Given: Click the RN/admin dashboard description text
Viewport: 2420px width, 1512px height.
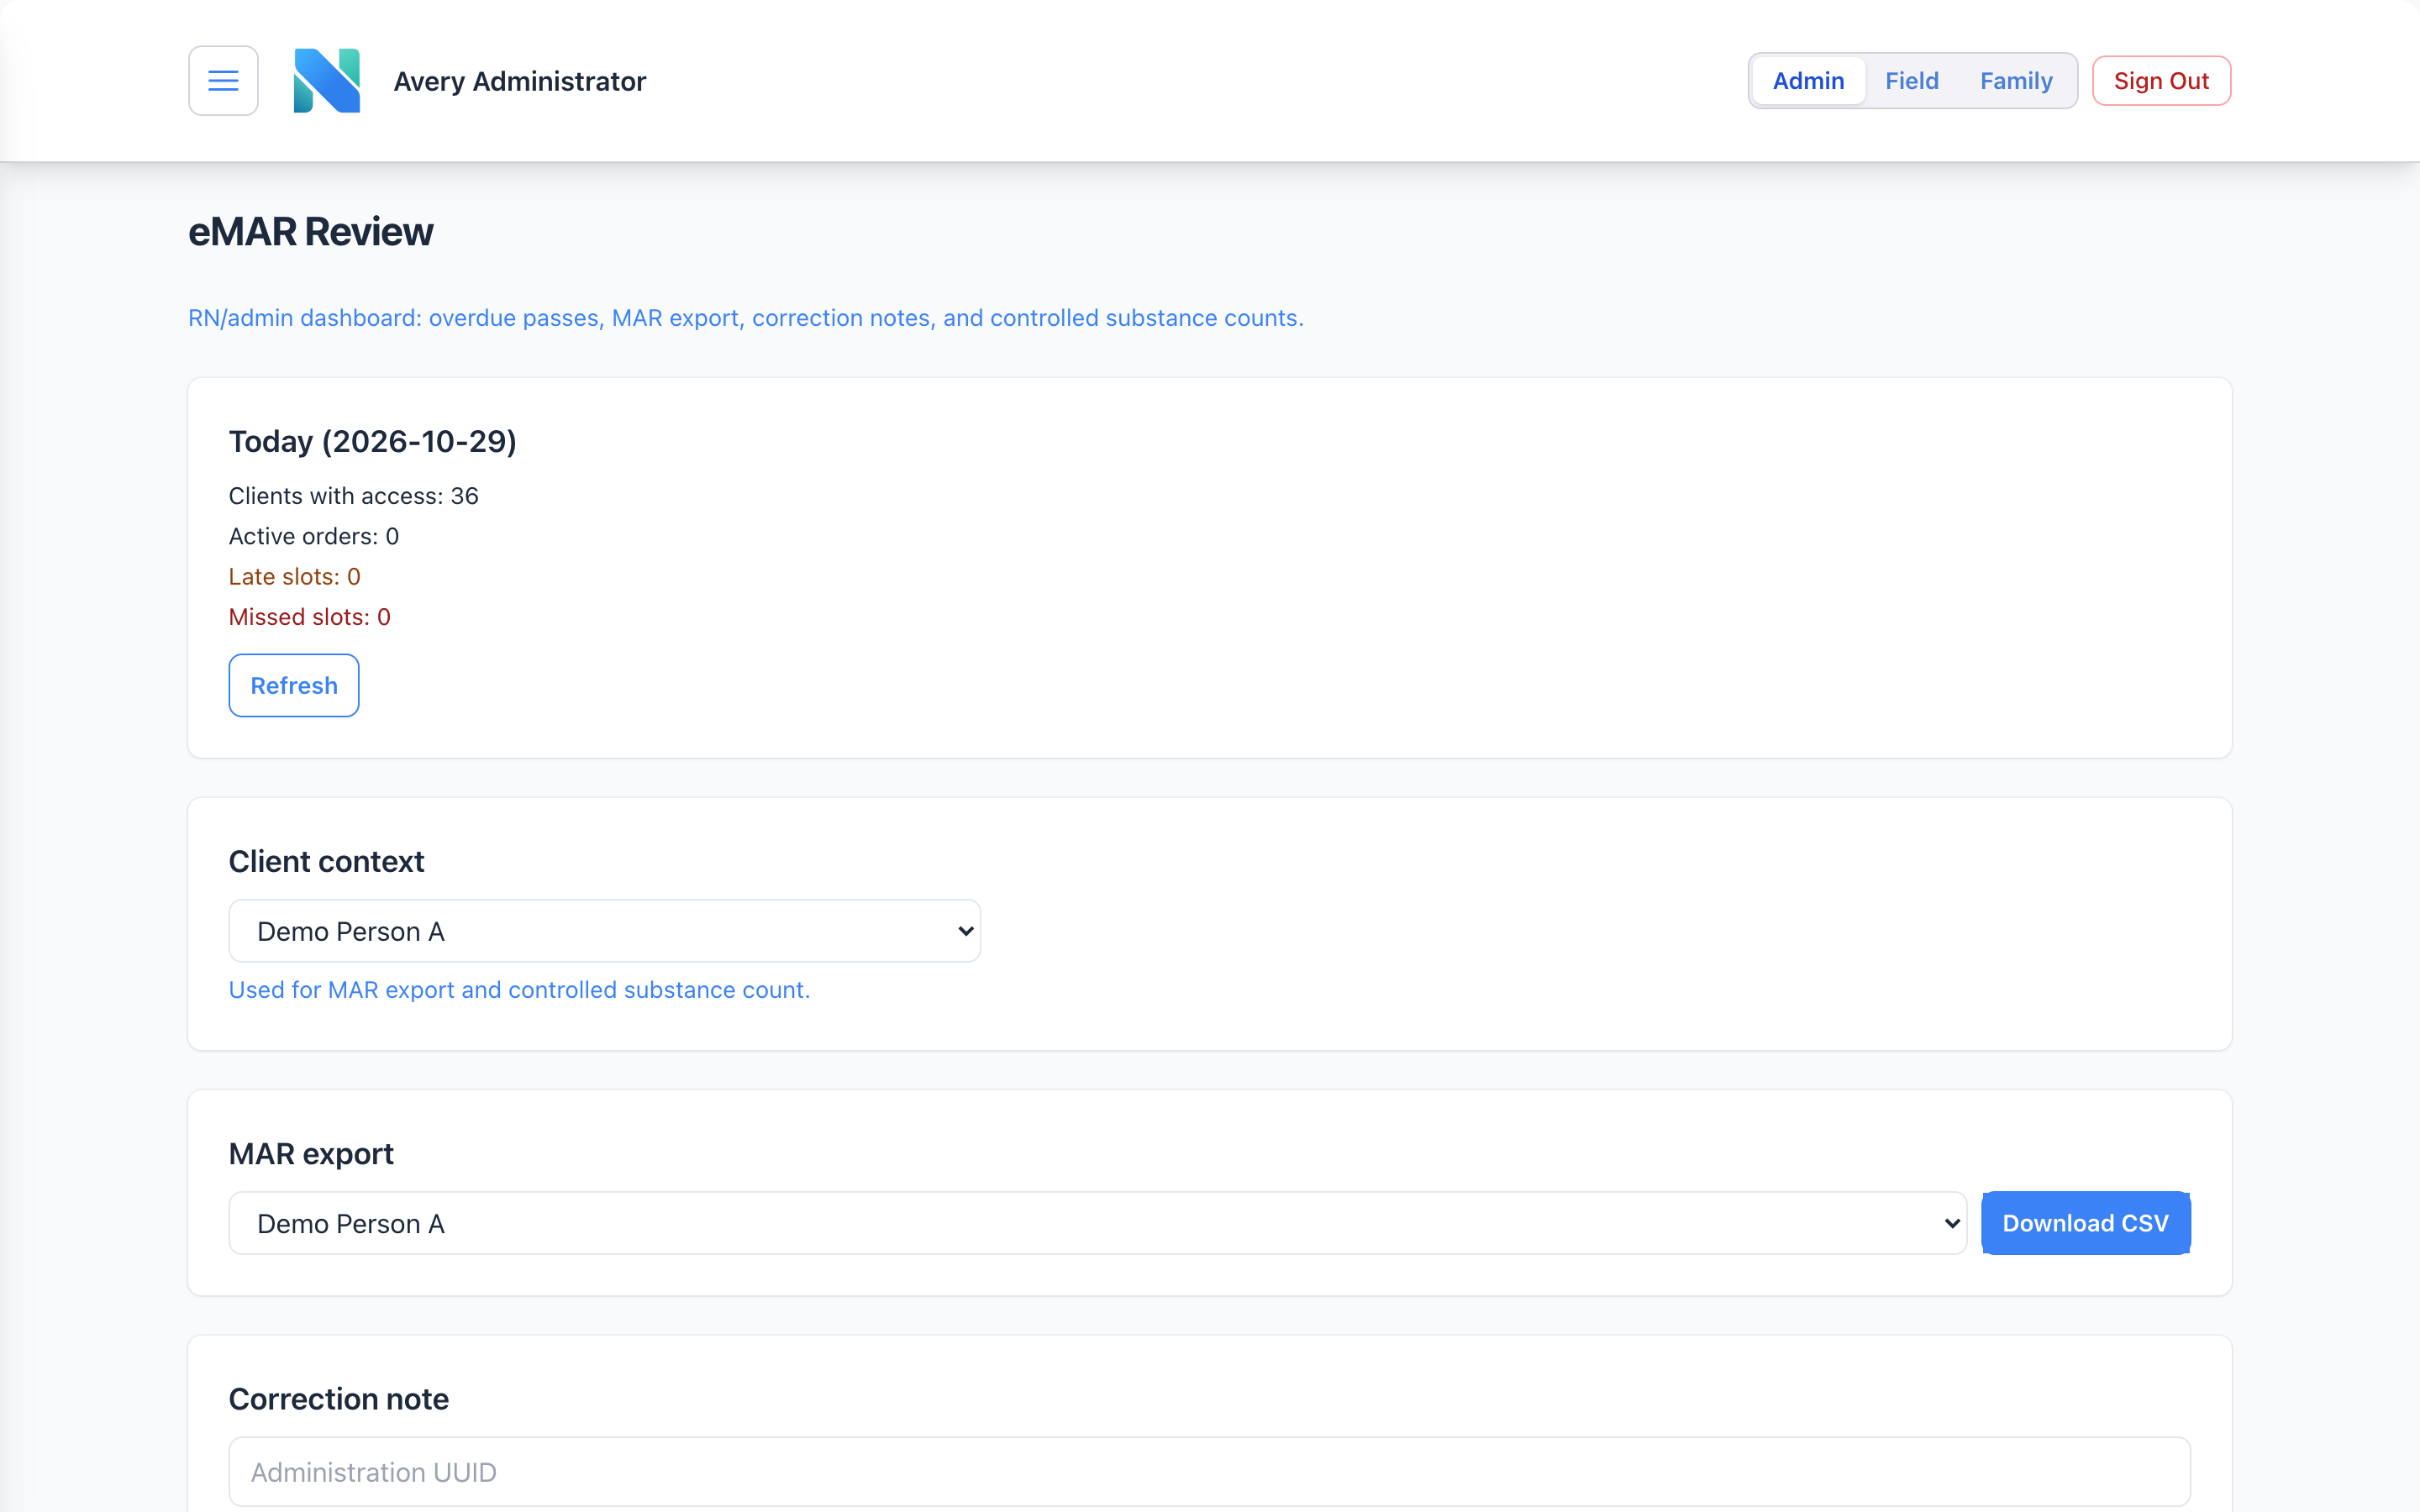Looking at the screenshot, I should click(x=746, y=318).
